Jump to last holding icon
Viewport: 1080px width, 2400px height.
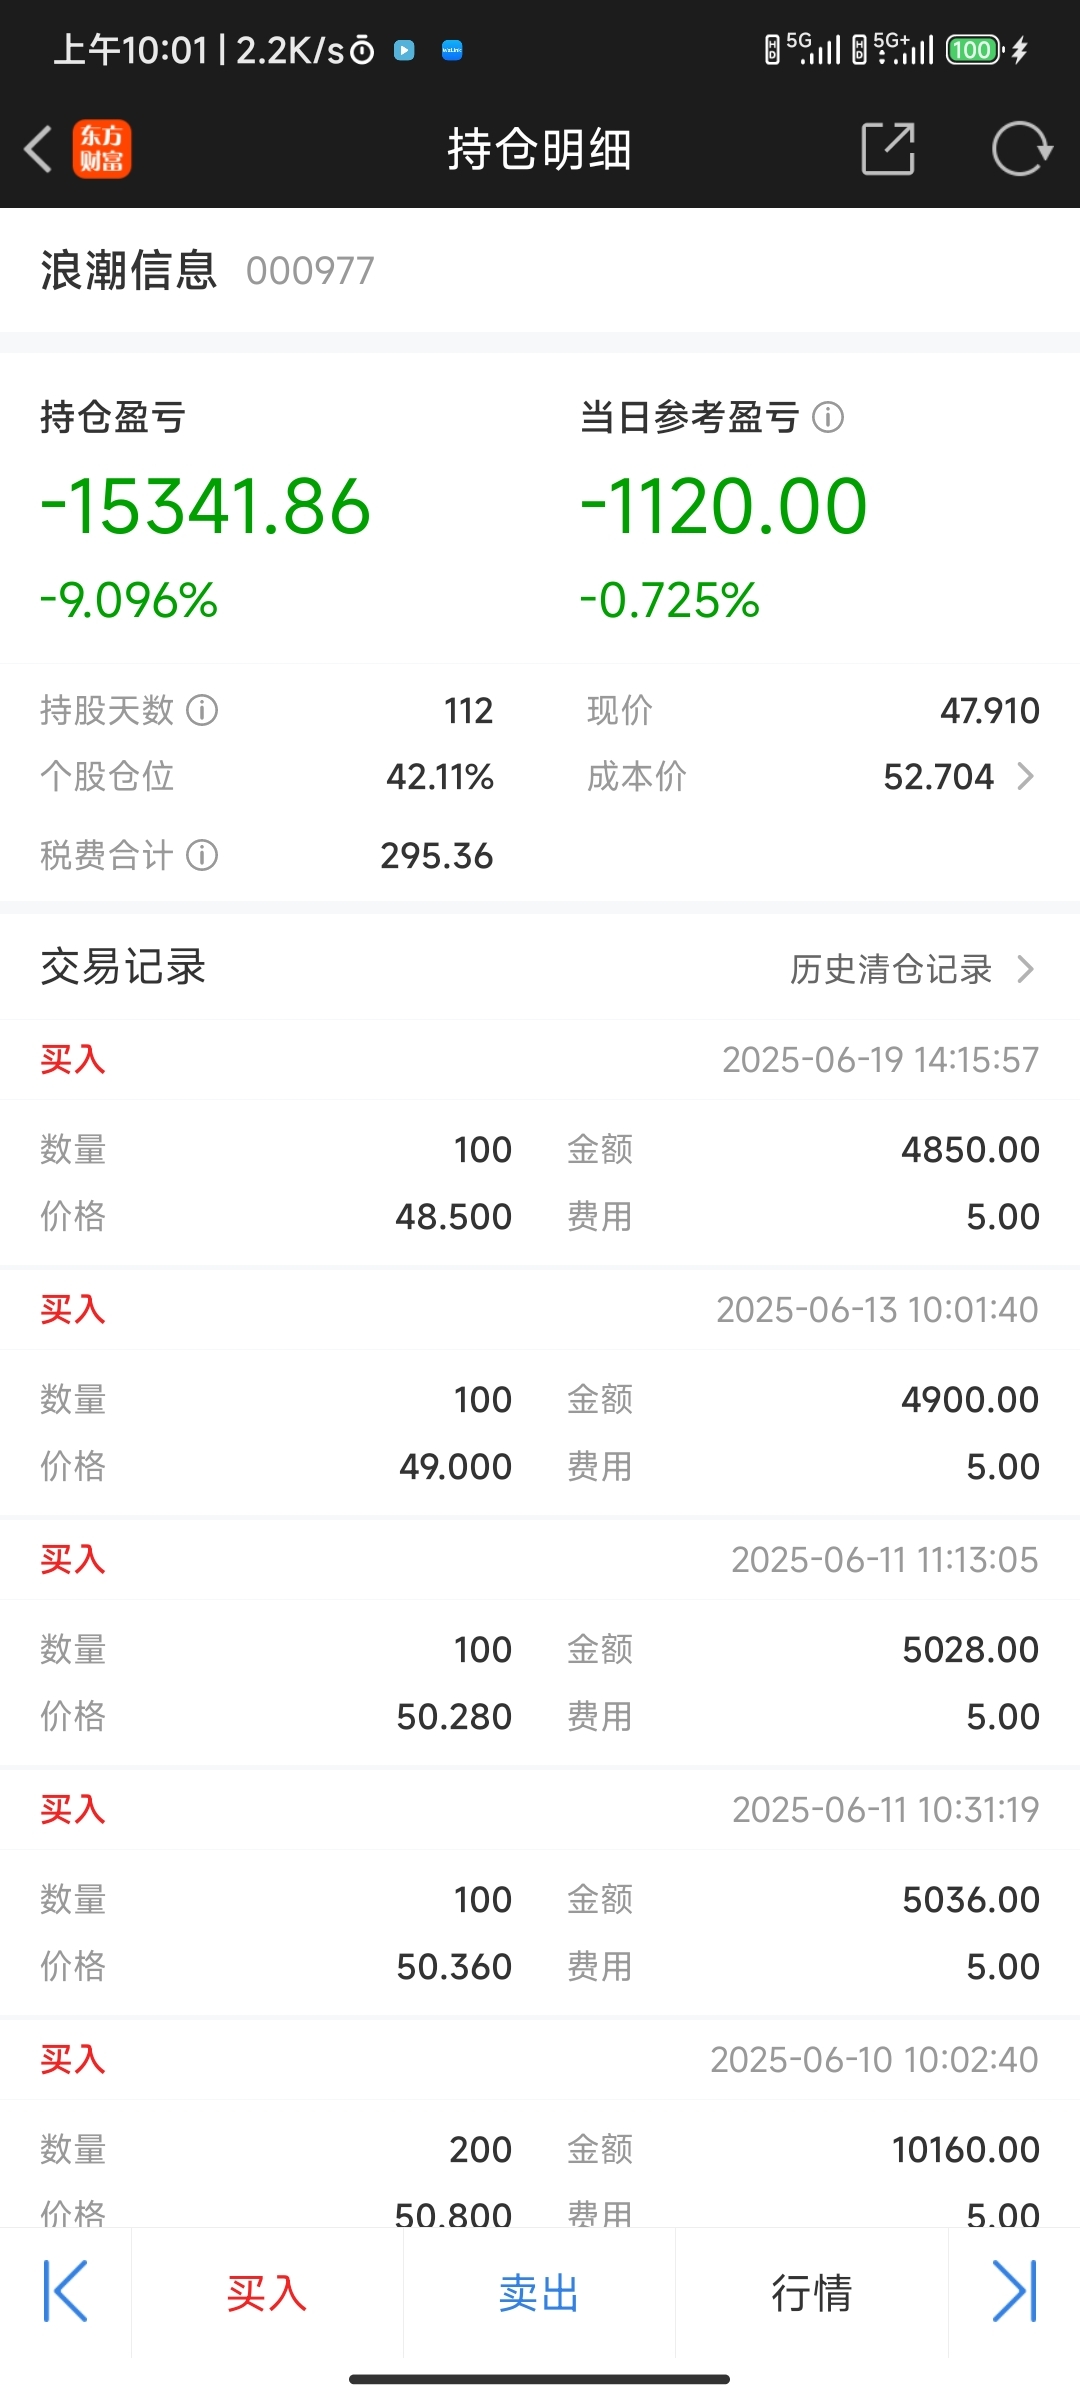click(1014, 2291)
